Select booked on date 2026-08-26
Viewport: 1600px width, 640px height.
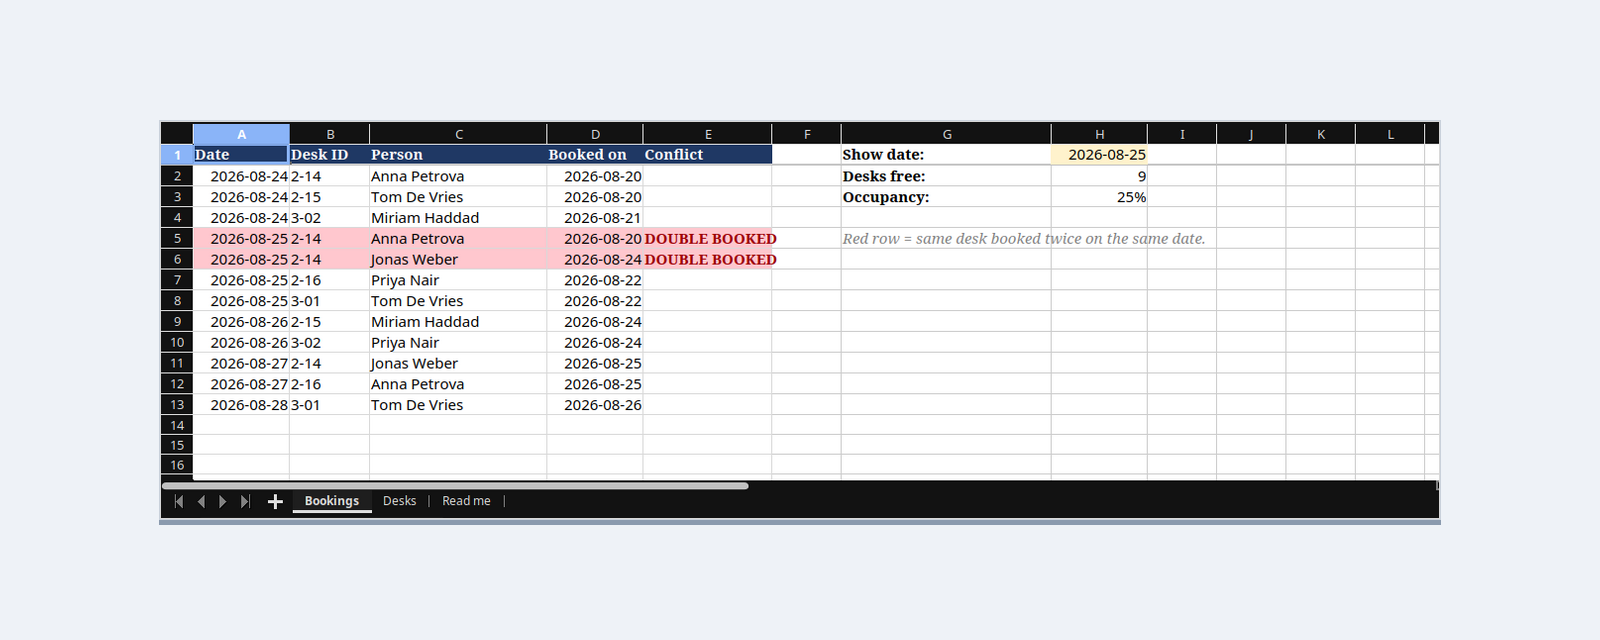coord(595,405)
